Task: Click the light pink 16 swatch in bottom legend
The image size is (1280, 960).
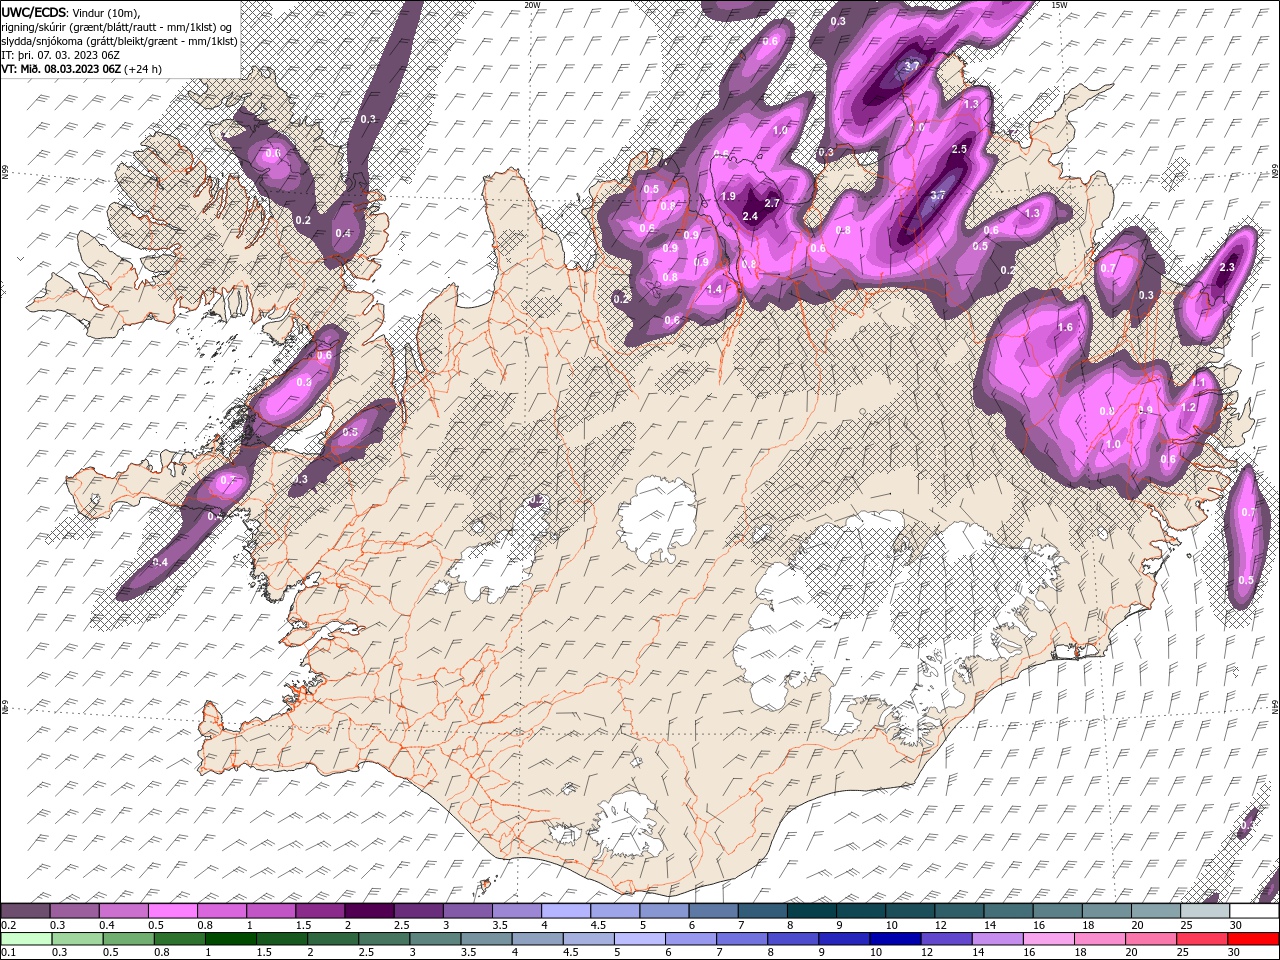Action: (1049, 939)
